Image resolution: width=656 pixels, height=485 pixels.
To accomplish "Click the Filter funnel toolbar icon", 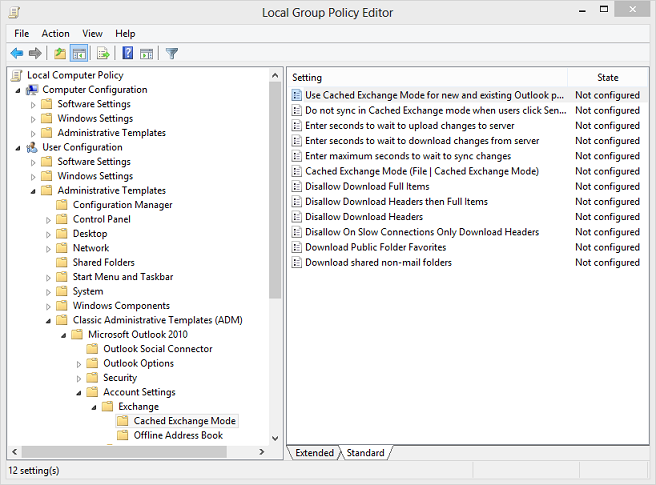I will tap(172, 53).
